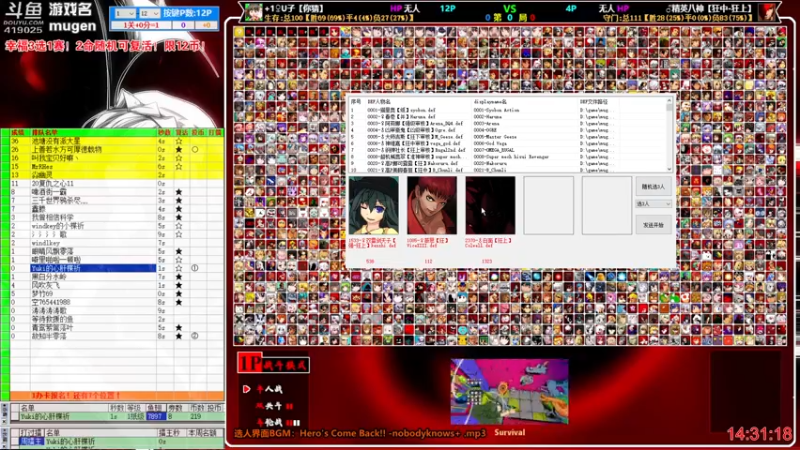Click circled 1 marker in Yuki的心肝摔坏 row
The width and height of the screenshot is (800, 450).
pyautogui.click(x=195, y=268)
